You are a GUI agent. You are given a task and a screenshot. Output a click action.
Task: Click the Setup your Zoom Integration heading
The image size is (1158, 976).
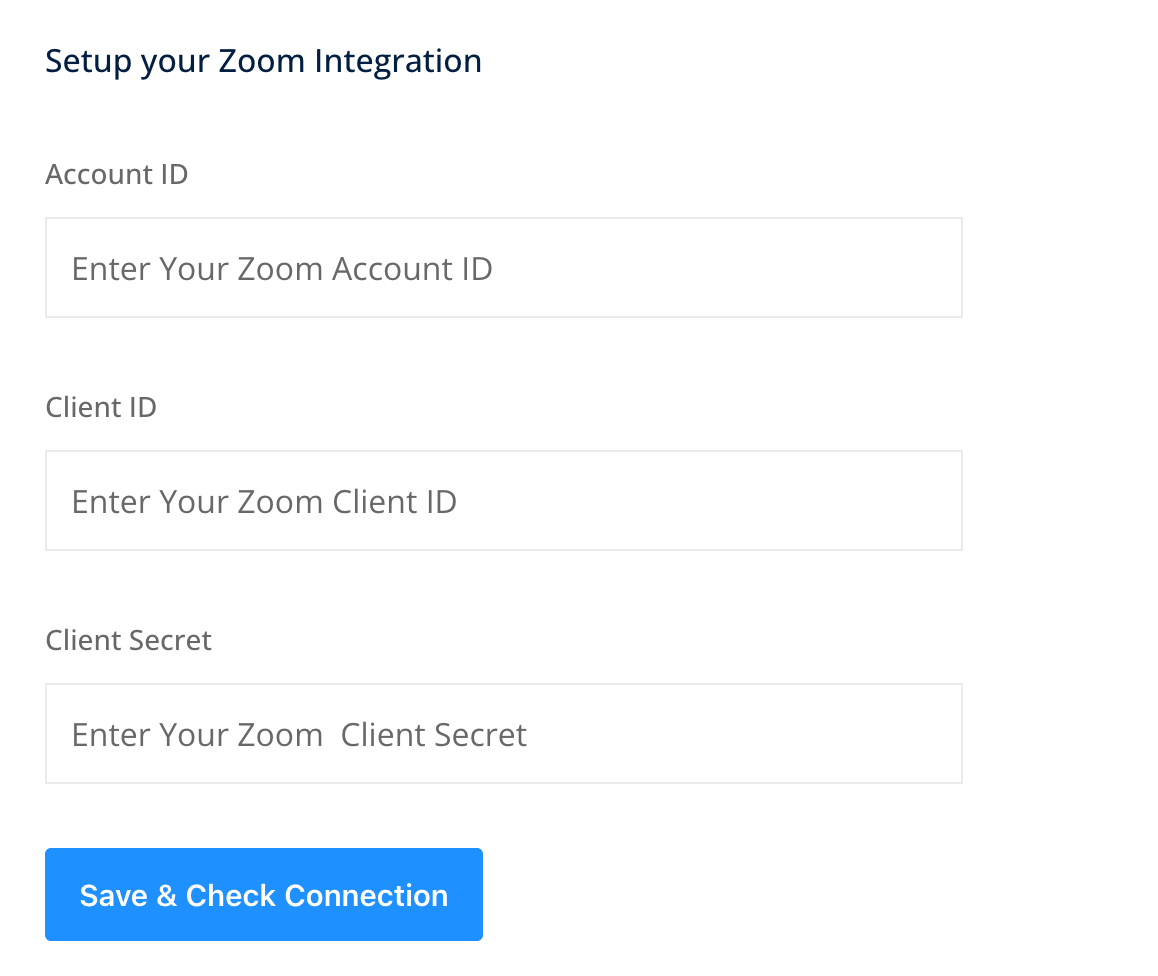[x=263, y=61]
